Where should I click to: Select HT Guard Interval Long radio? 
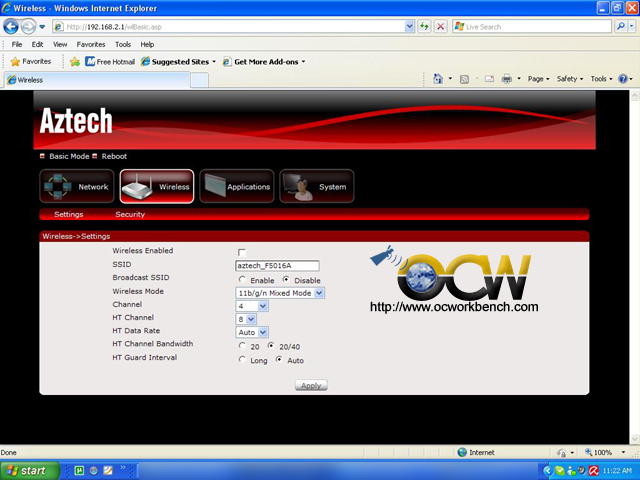242,360
